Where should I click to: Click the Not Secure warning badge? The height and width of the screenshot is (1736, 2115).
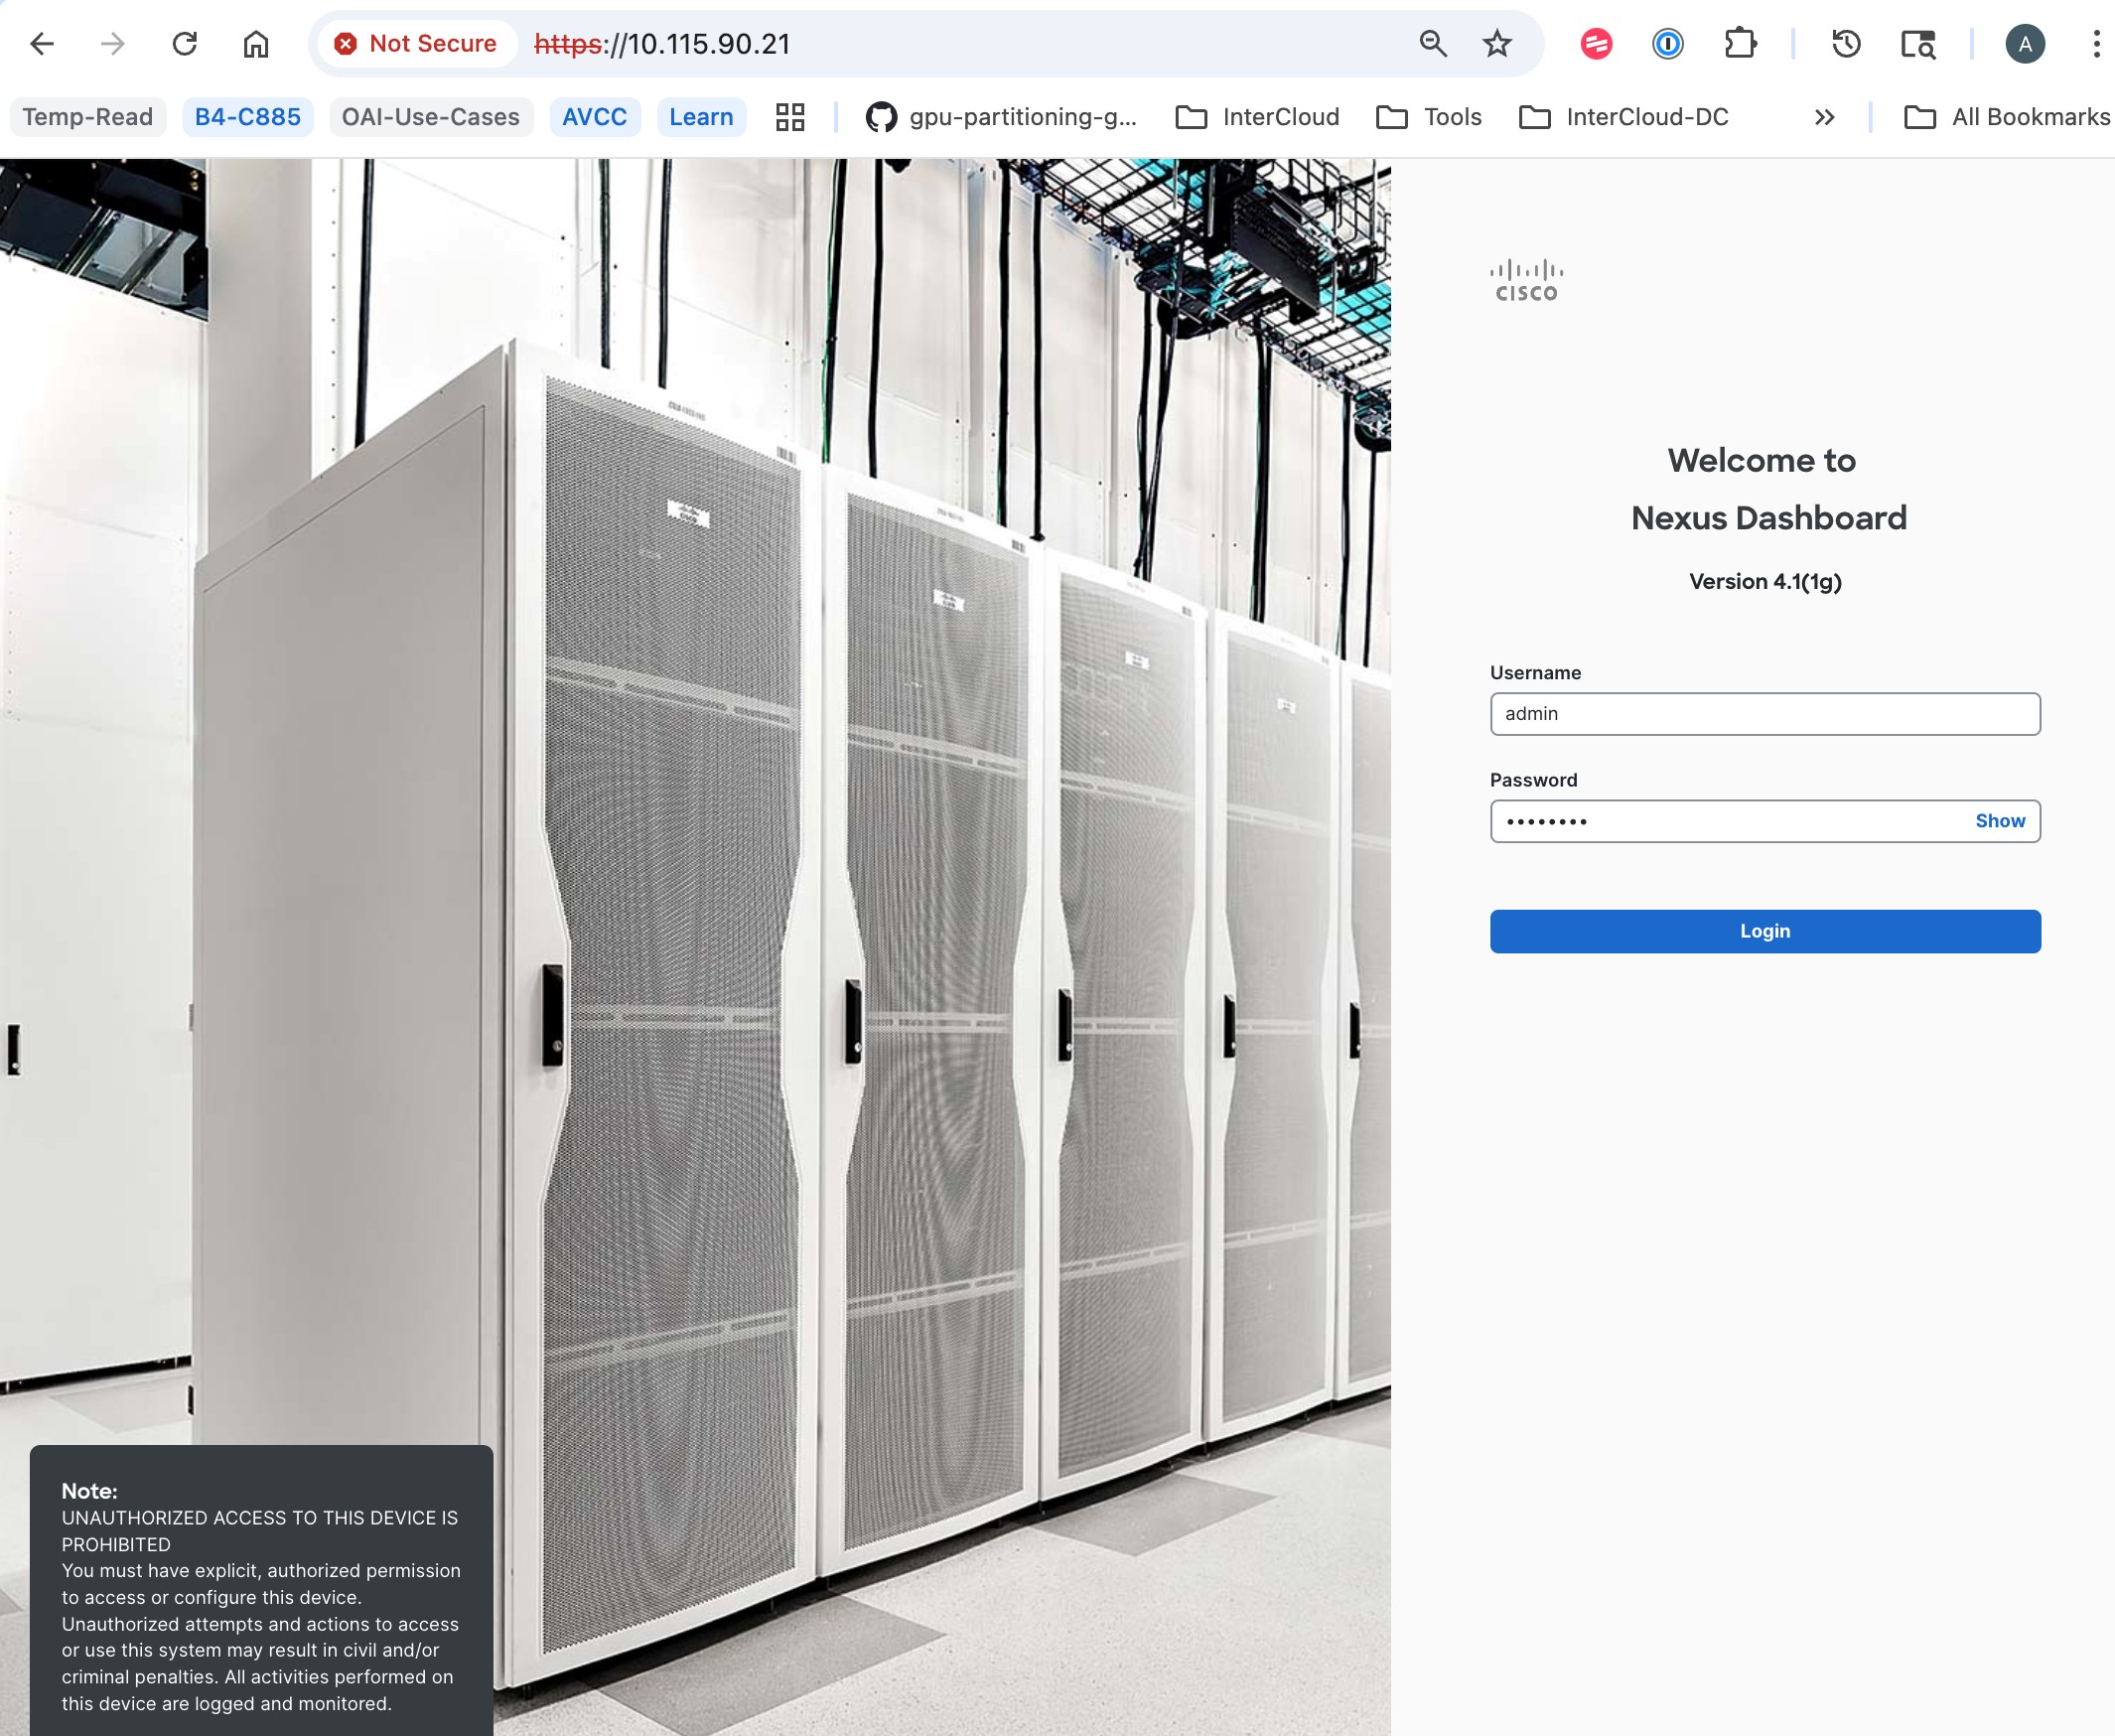click(x=417, y=43)
